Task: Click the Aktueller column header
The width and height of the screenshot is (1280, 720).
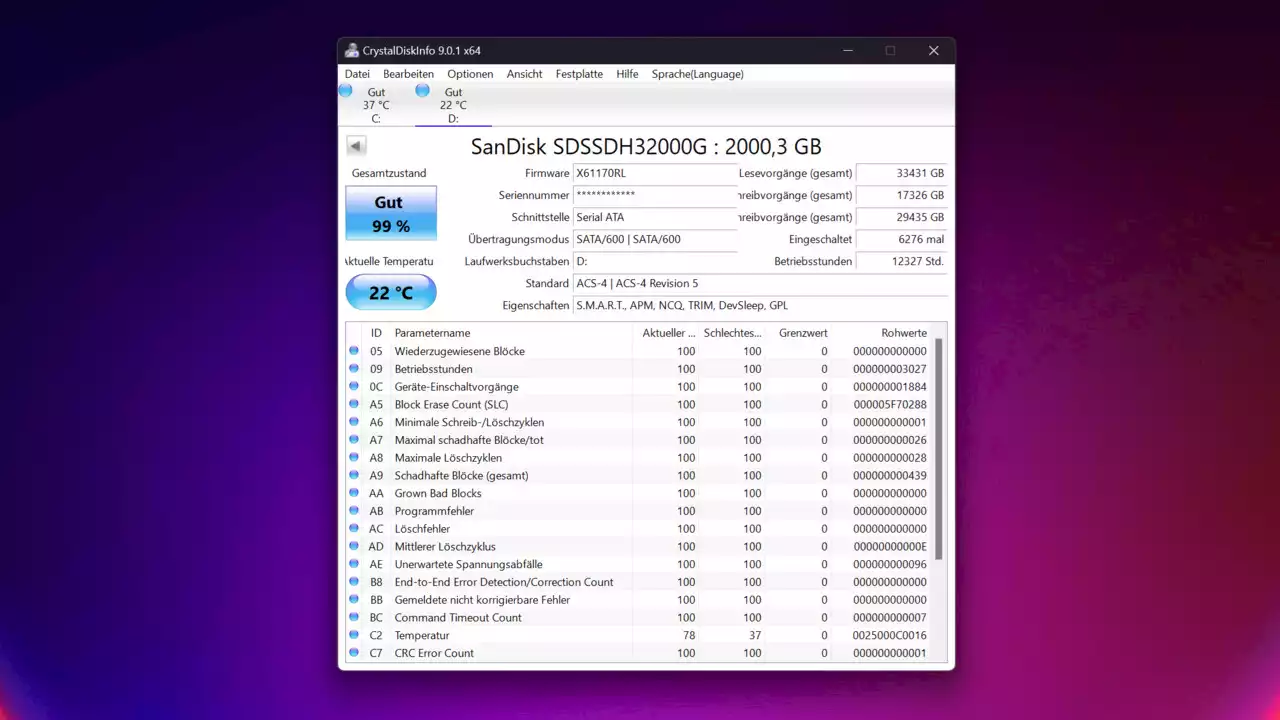Action: coord(667,333)
